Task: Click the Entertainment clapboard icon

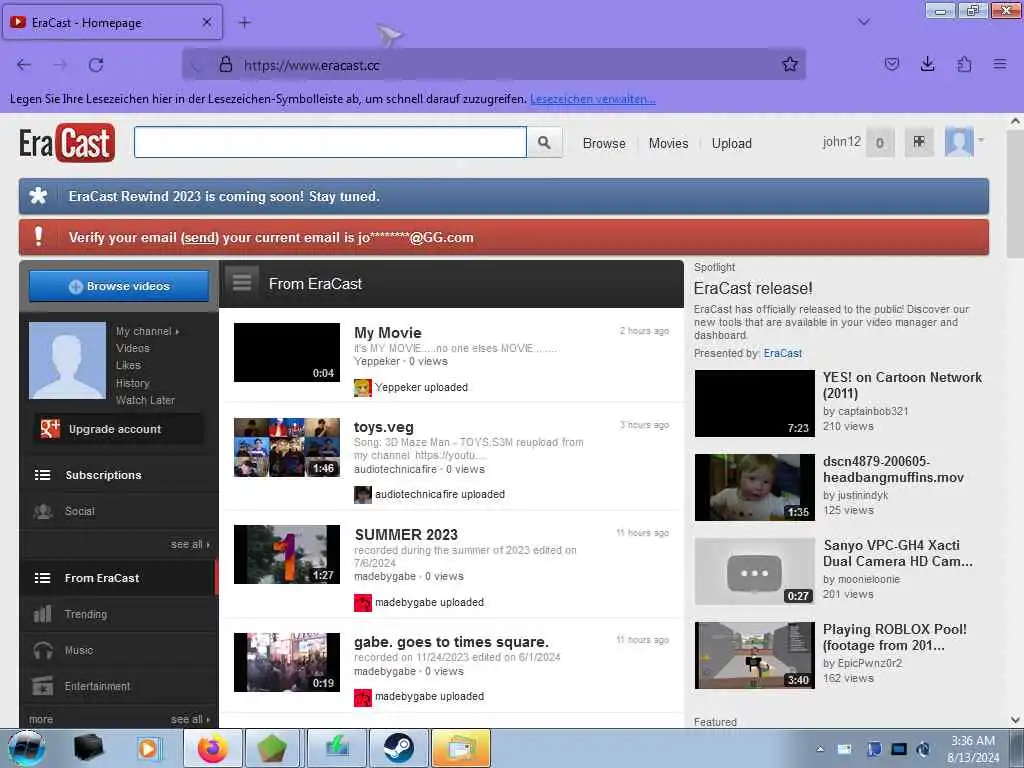Action: tap(42, 686)
